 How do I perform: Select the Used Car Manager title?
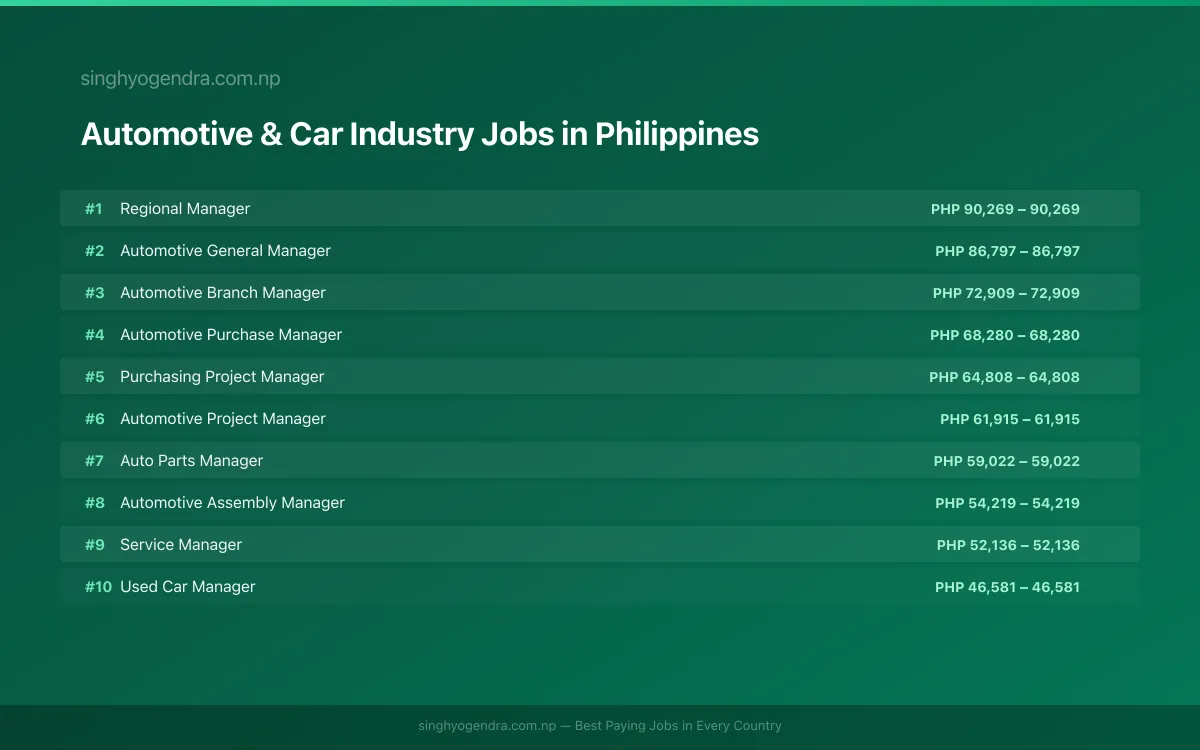188,587
